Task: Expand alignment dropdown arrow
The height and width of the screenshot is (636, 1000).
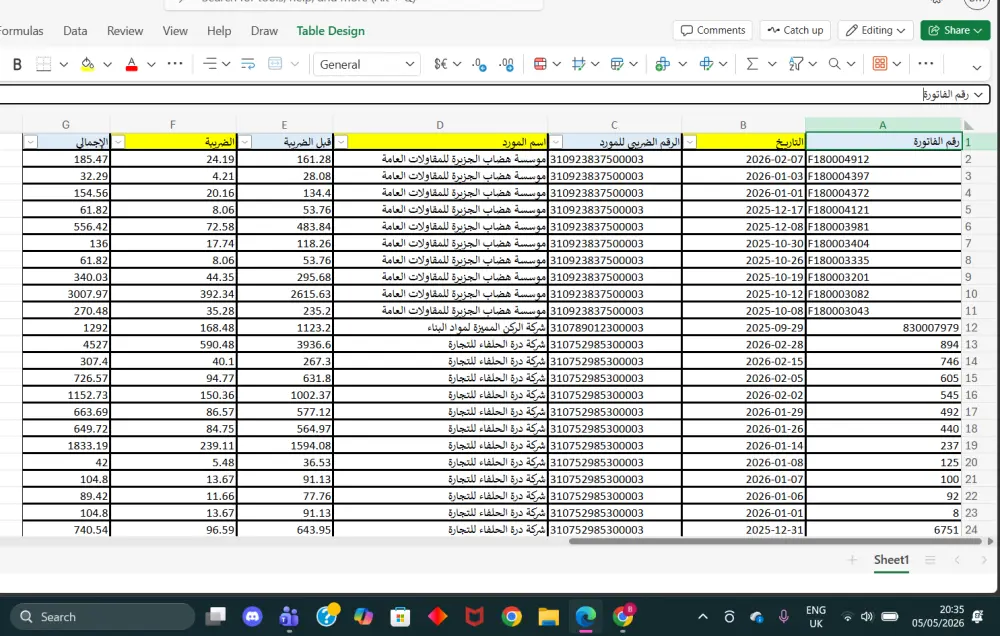Action: 226,64
